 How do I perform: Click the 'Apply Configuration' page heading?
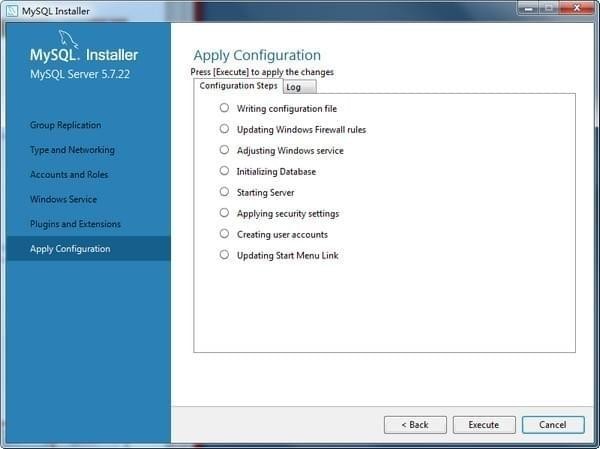[x=257, y=56]
